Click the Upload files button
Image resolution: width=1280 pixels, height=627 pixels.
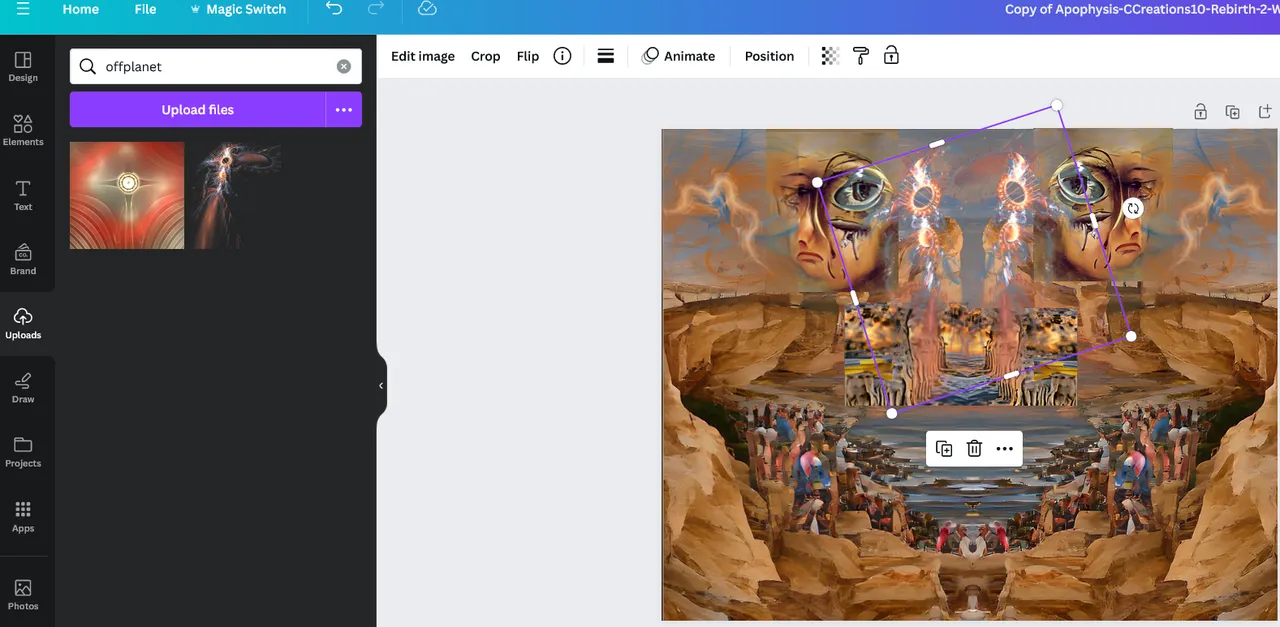pyautogui.click(x=197, y=110)
